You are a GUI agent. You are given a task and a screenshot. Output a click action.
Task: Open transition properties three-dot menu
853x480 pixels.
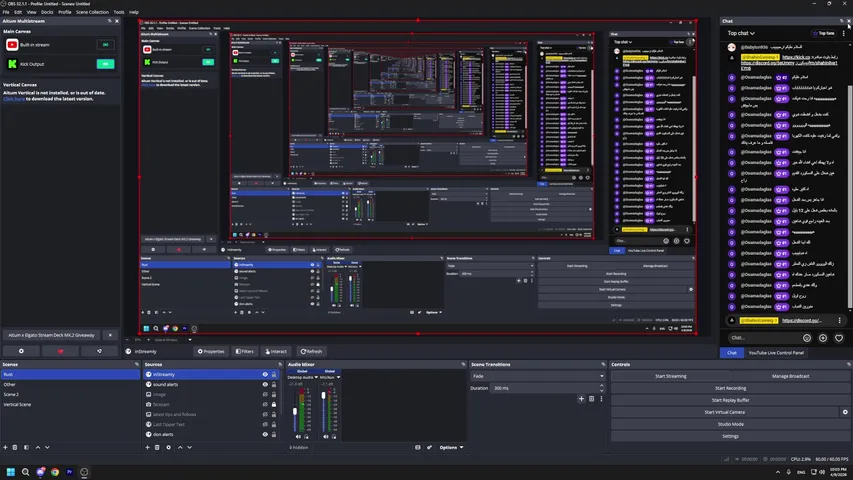click(x=601, y=399)
